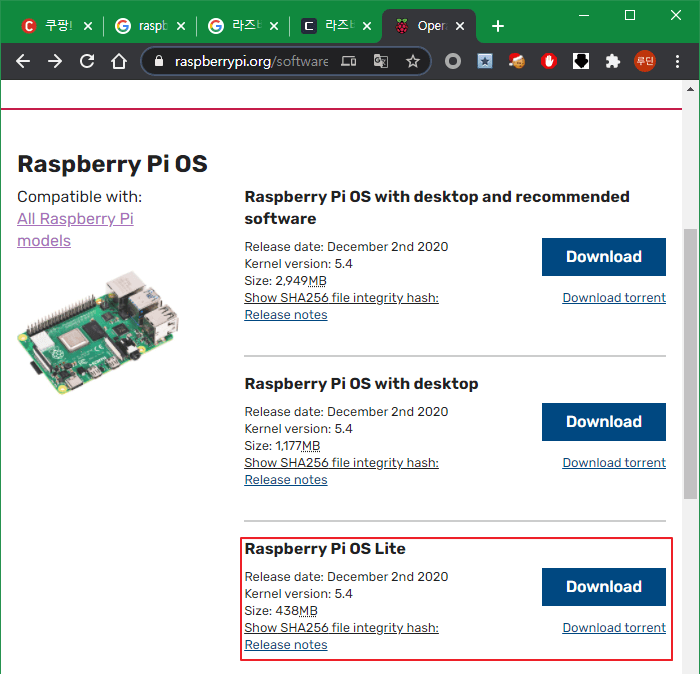700x674 pixels.
Task: Download torrent for Raspberry Pi OS with desktop
Action: pos(614,463)
